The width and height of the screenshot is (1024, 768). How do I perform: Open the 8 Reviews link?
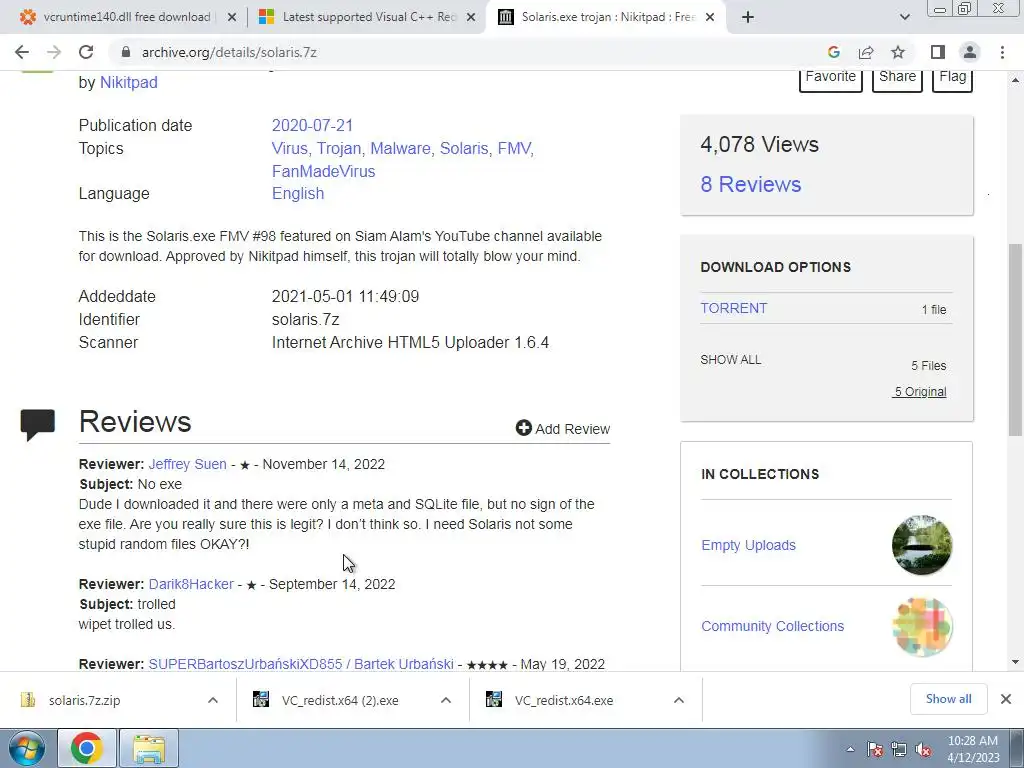[750, 184]
